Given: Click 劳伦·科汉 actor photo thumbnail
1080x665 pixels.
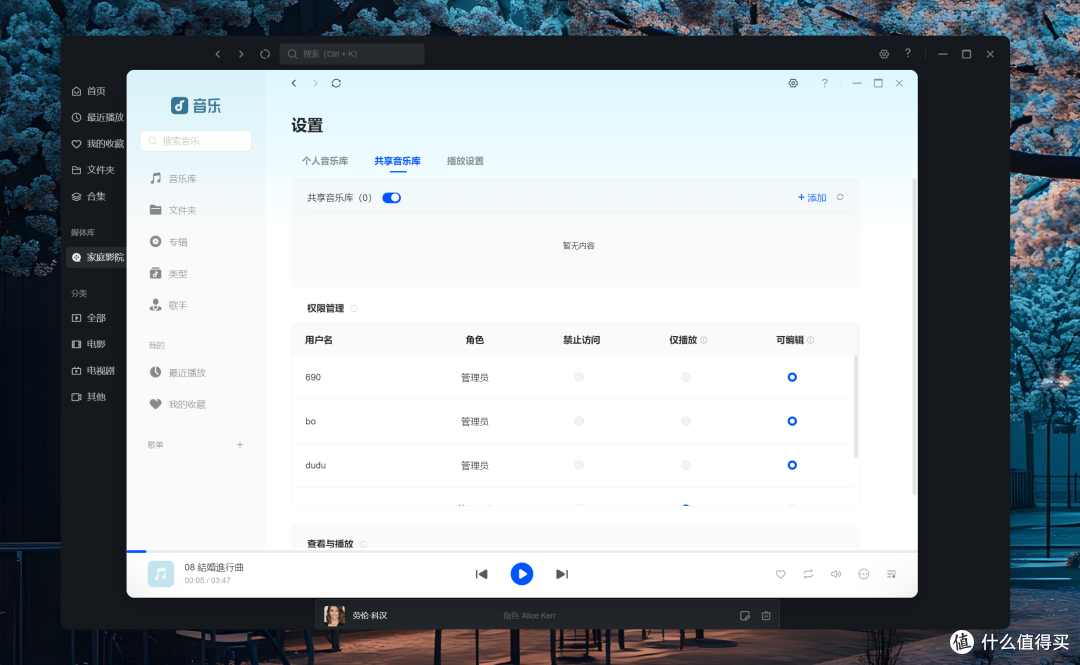Looking at the screenshot, I should [x=334, y=615].
